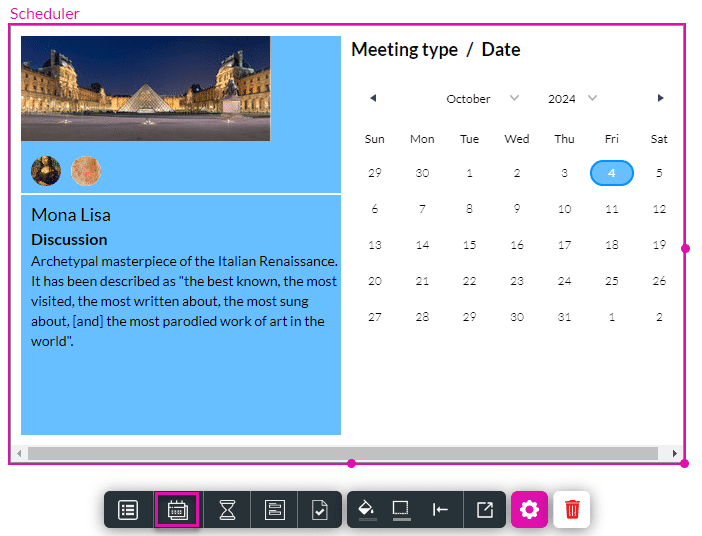Select September 29 in the first row

(x=375, y=173)
